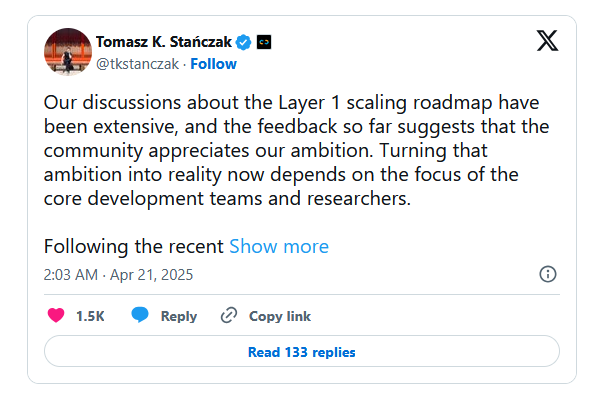This screenshot has height=398, width=600.
Task: Open the @tkstanczak handle link
Action: click(x=137, y=64)
